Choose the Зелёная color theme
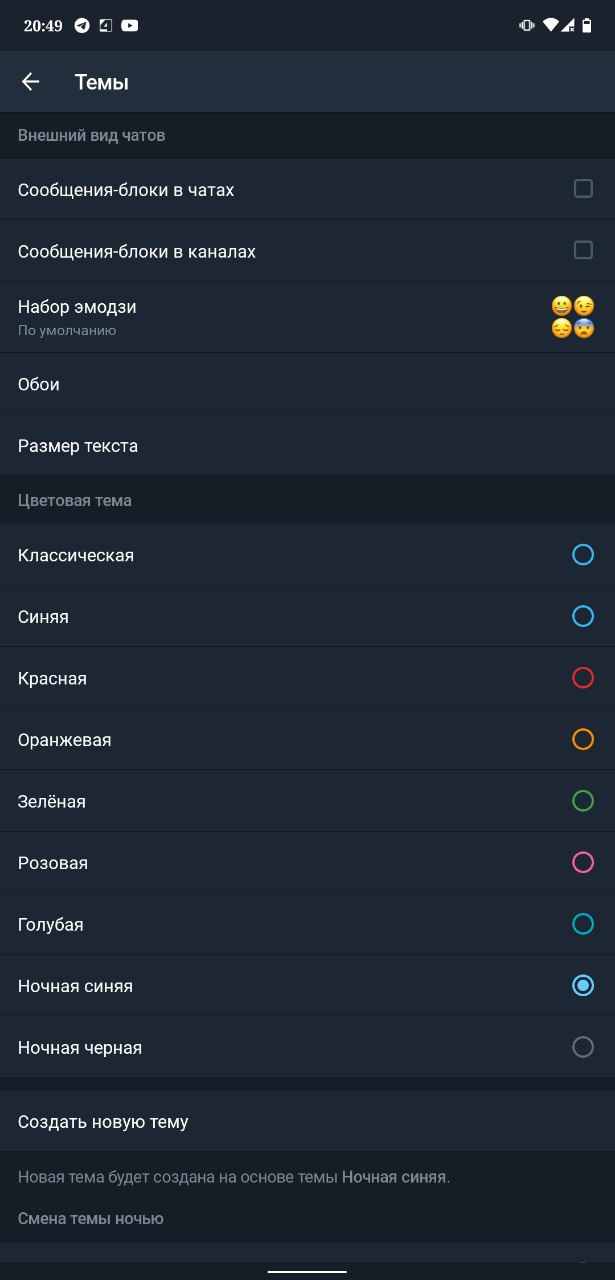 pyautogui.click(x=307, y=801)
